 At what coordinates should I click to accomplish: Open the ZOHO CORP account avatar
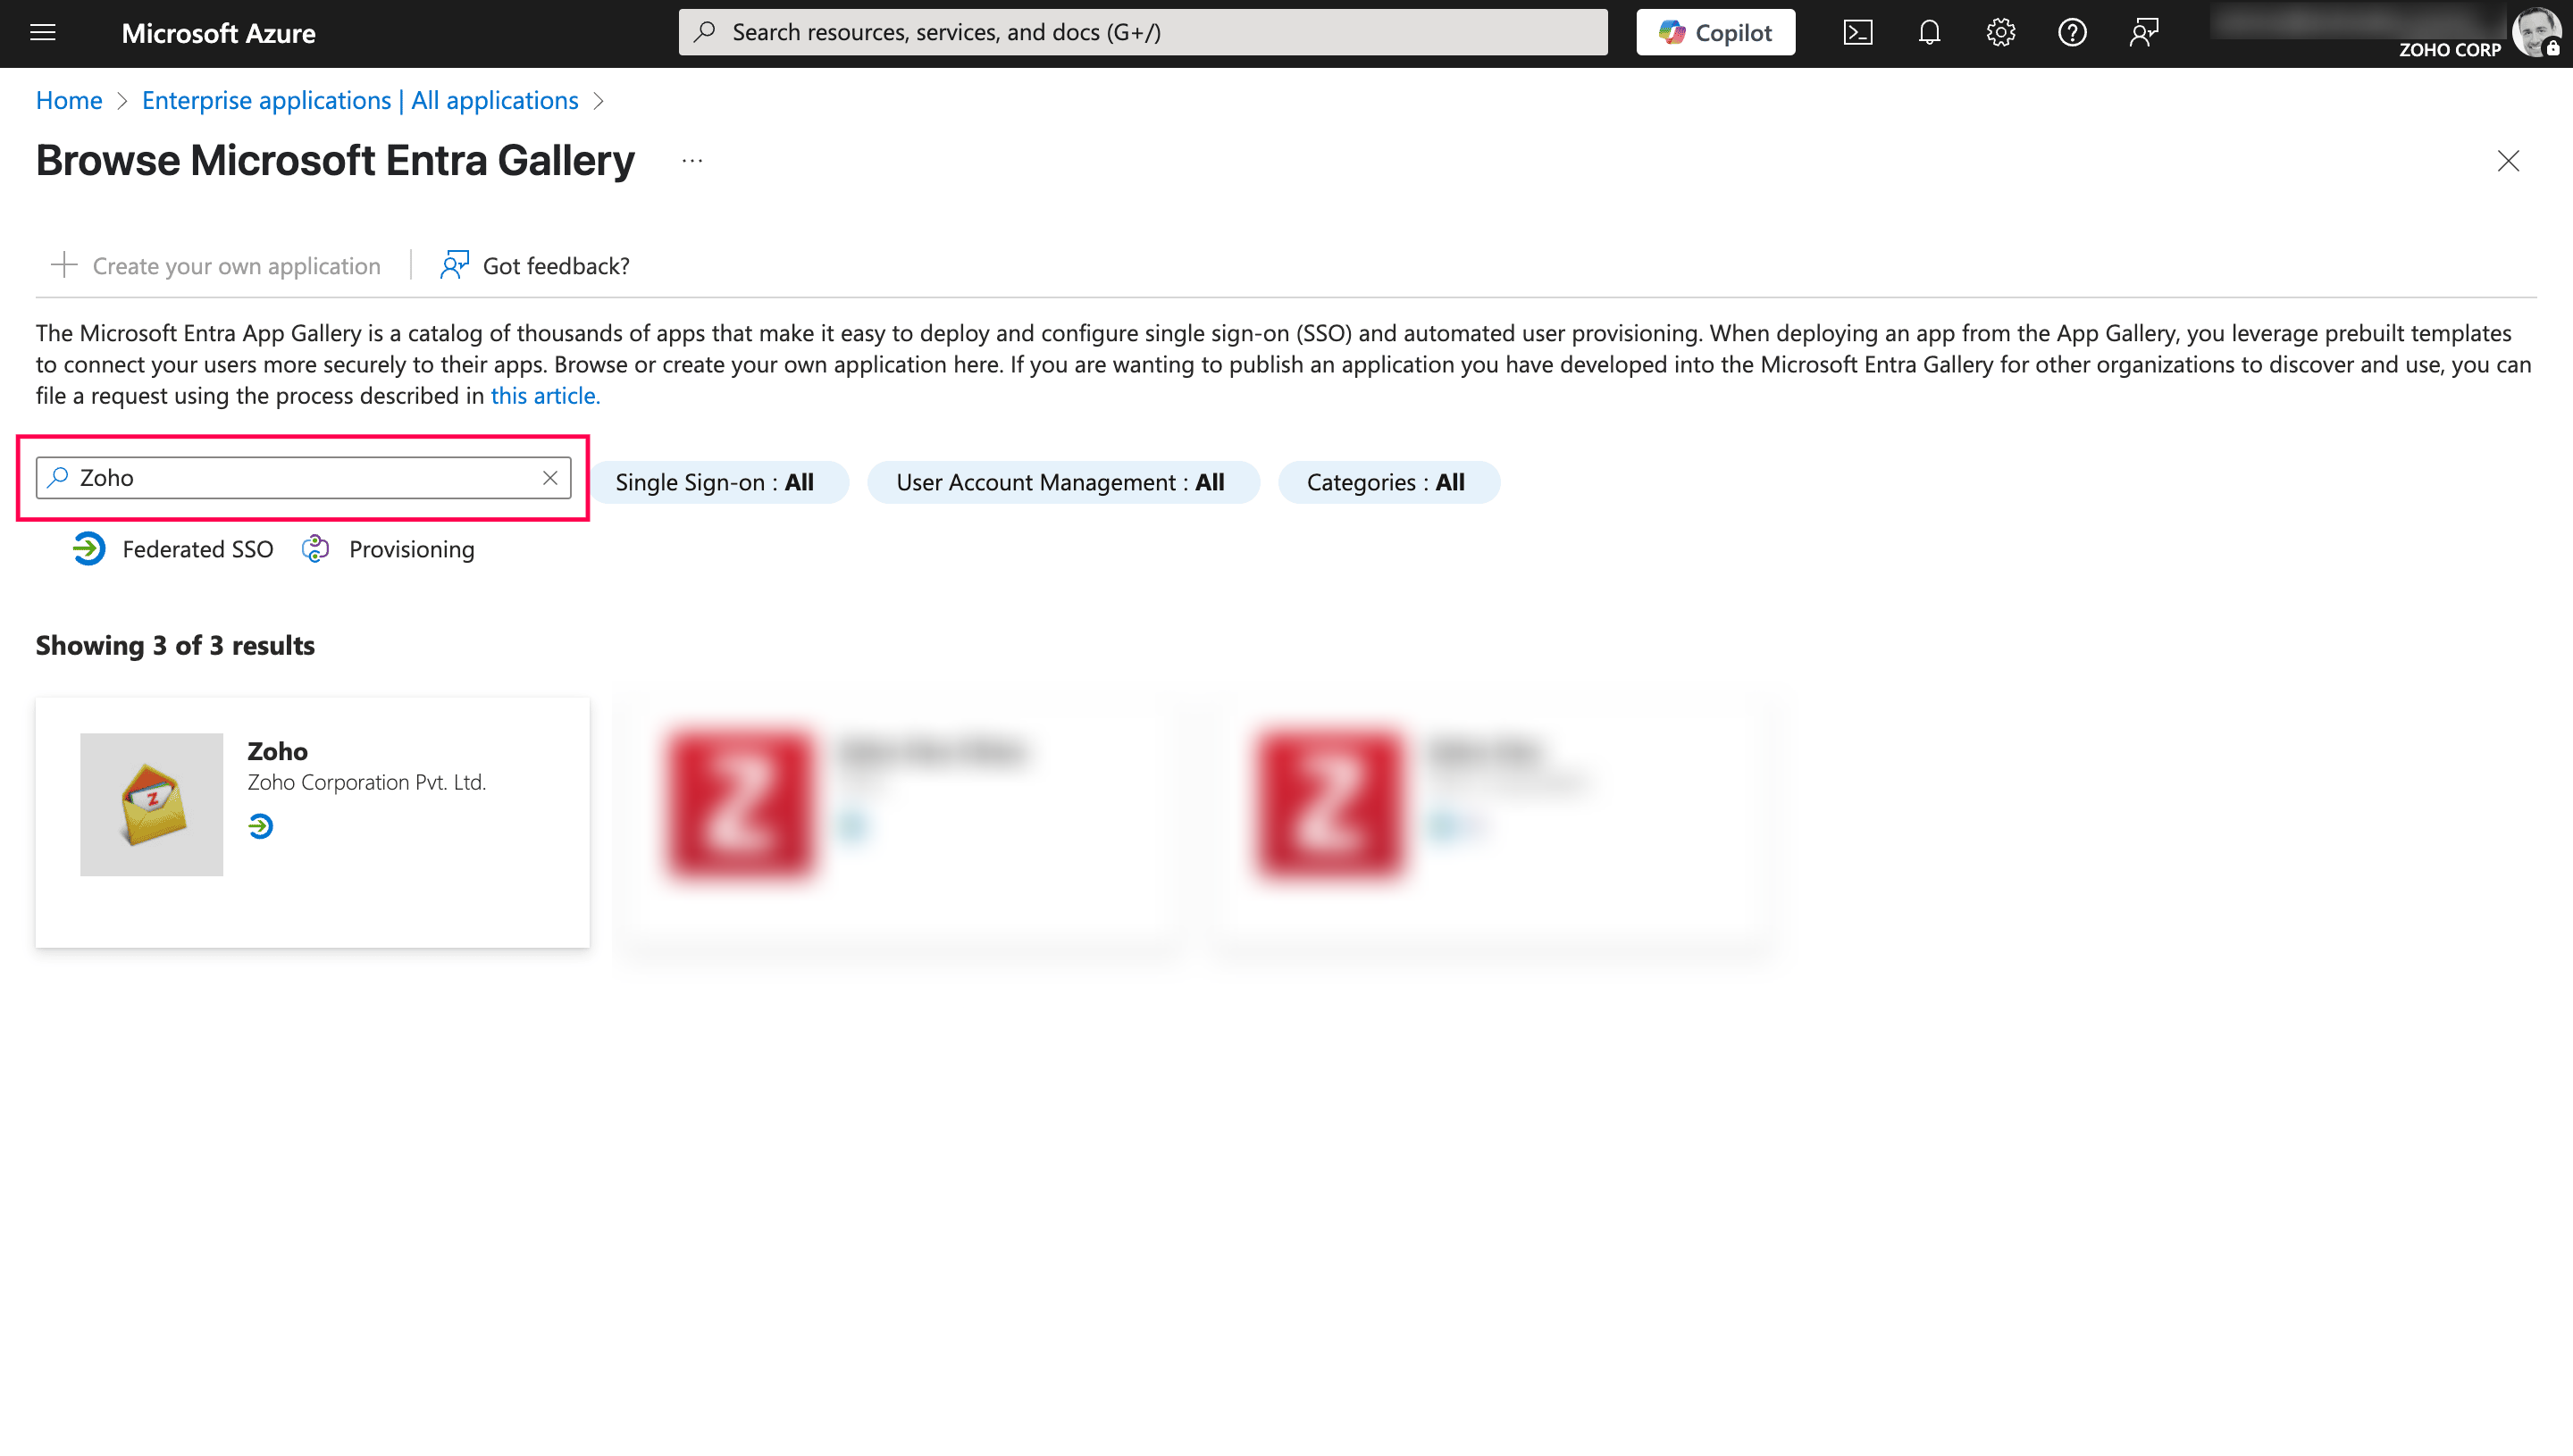(x=2535, y=33)
